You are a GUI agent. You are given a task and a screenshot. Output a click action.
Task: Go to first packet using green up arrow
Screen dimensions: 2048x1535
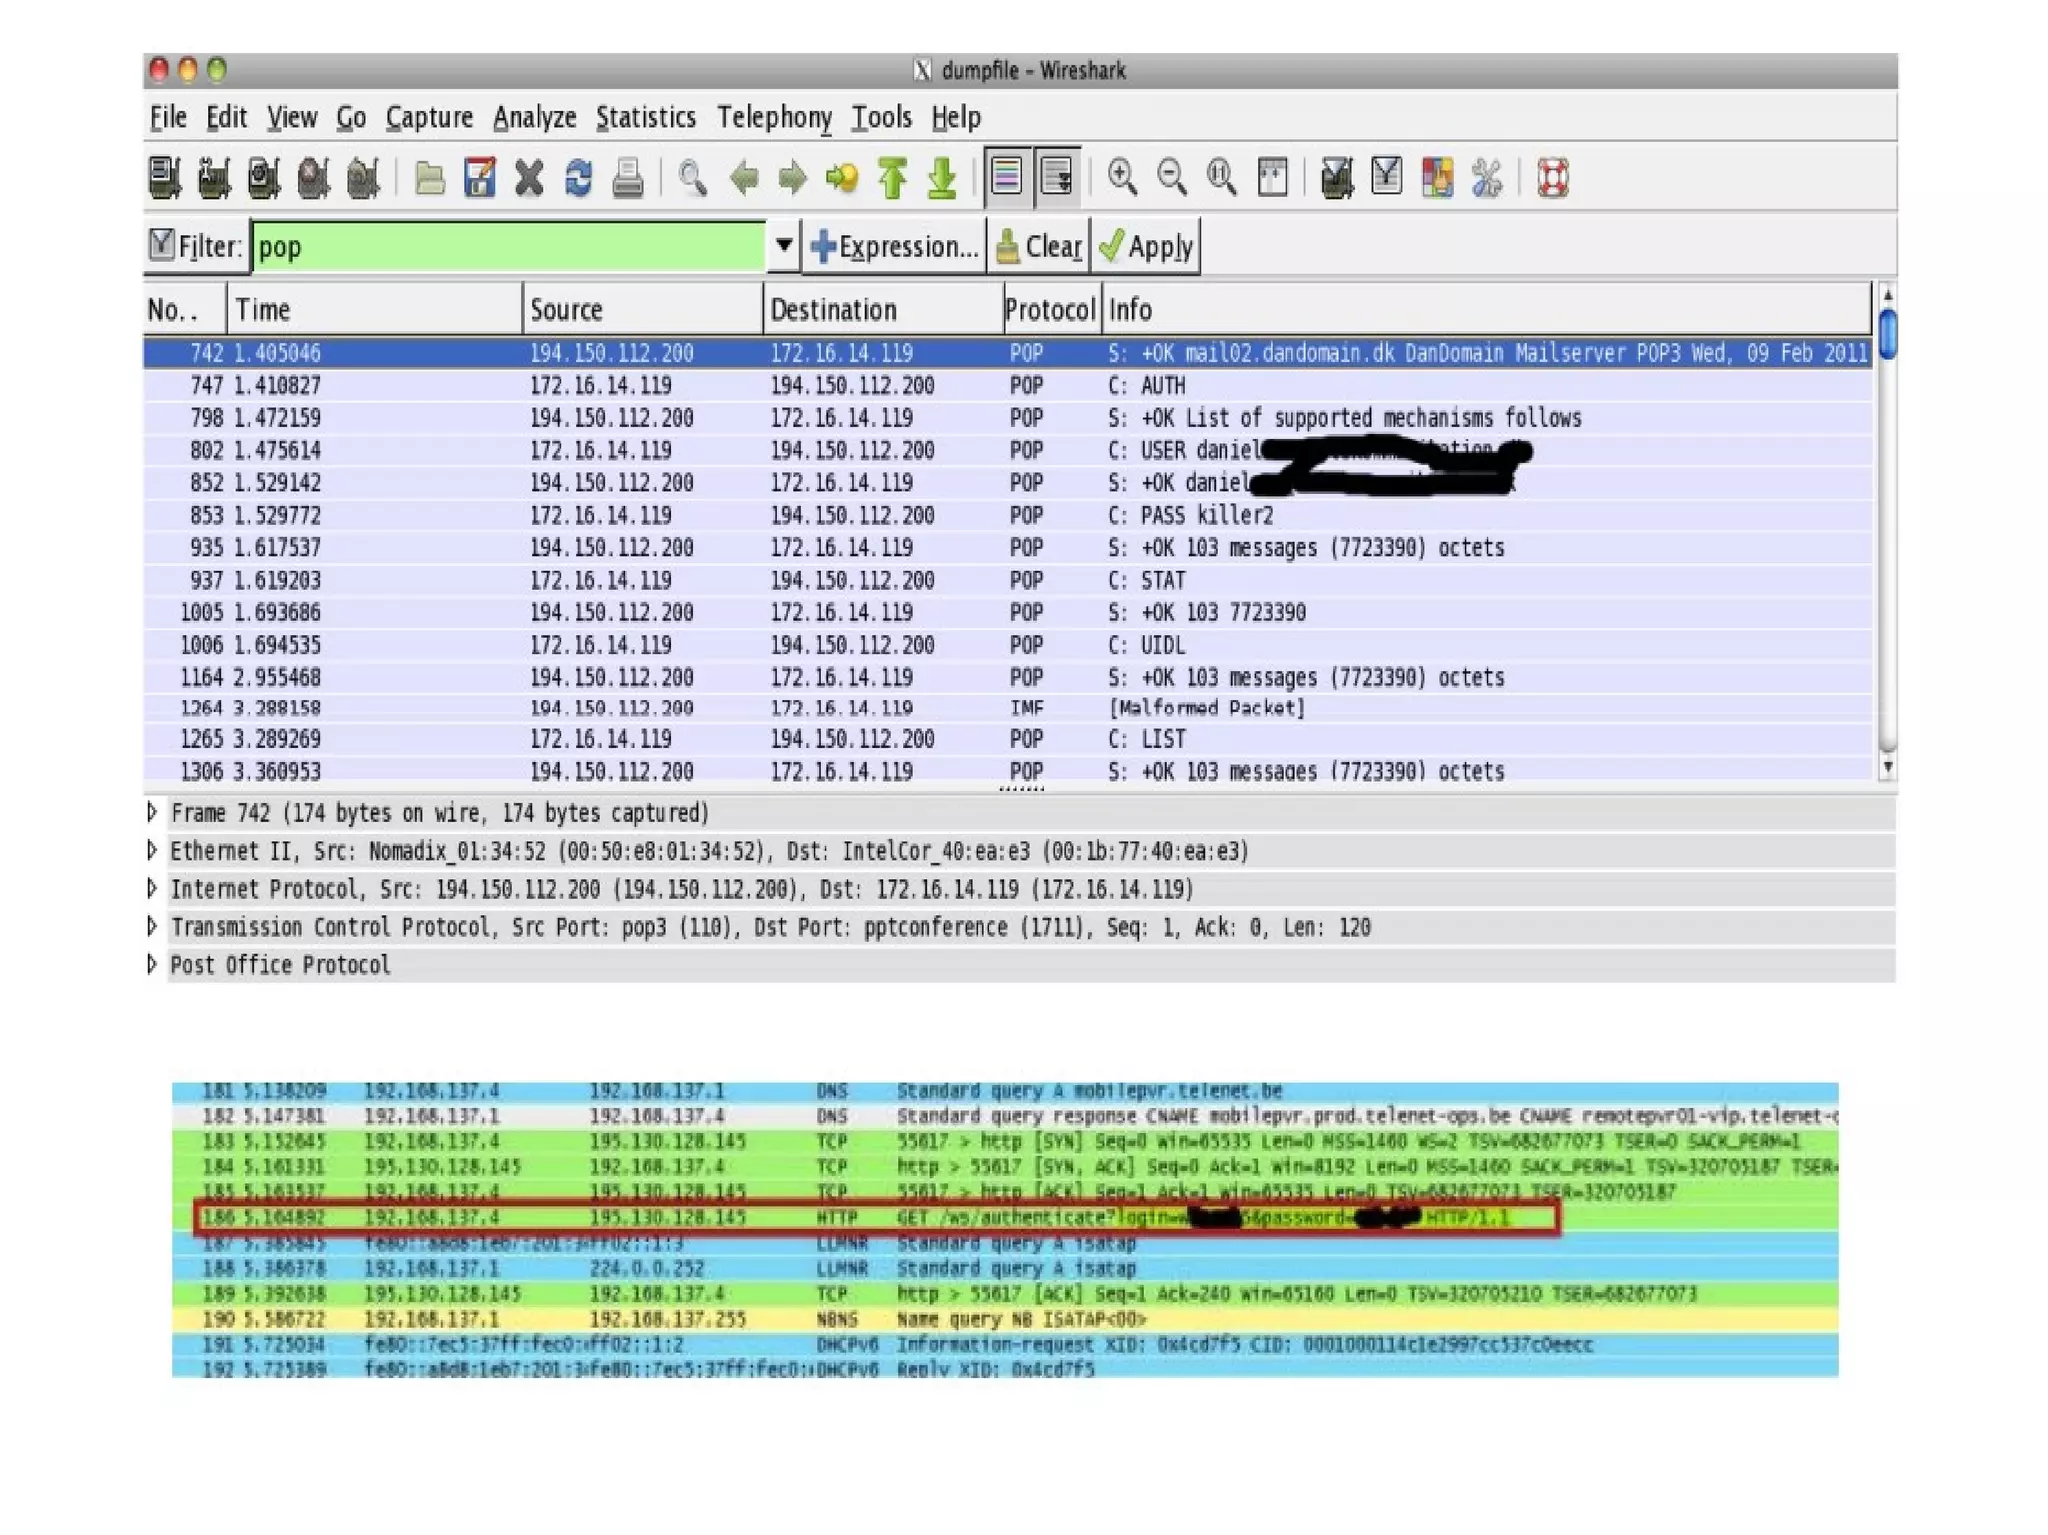(x=892, y=179)
